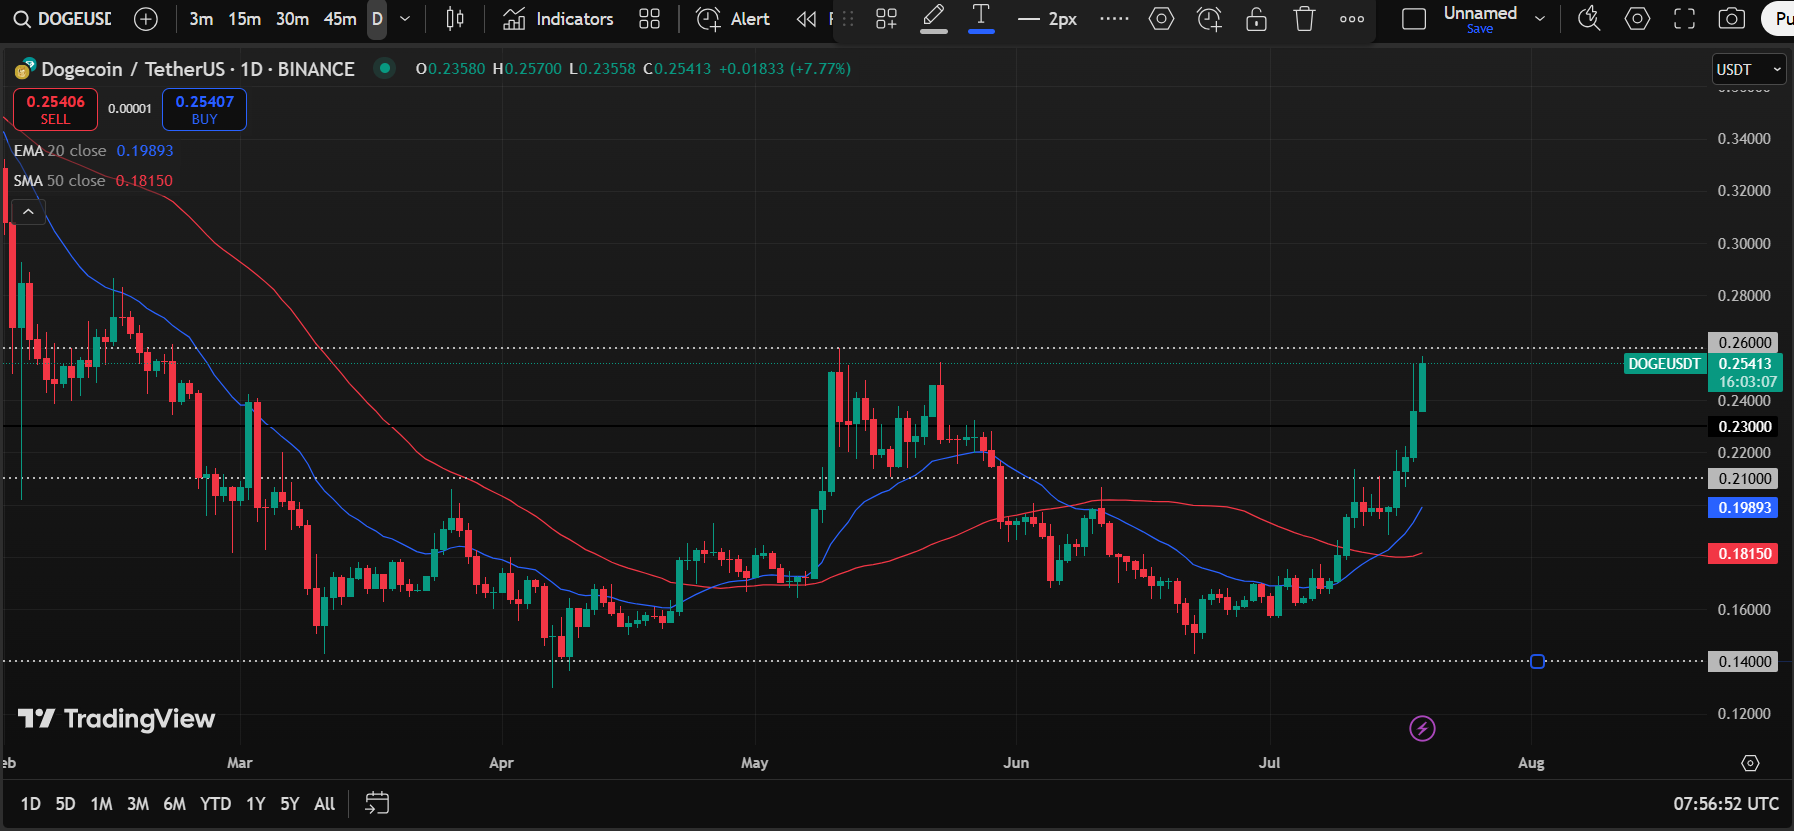Start bar Replay with rewind icon
Viewport: 1794px width, 831px height.
pos(806,19)
